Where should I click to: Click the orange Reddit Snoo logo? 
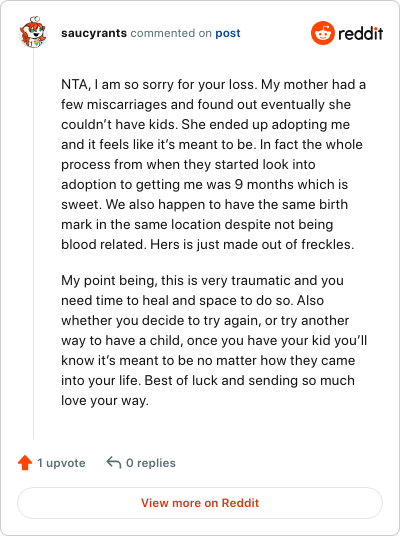(322, 33)
